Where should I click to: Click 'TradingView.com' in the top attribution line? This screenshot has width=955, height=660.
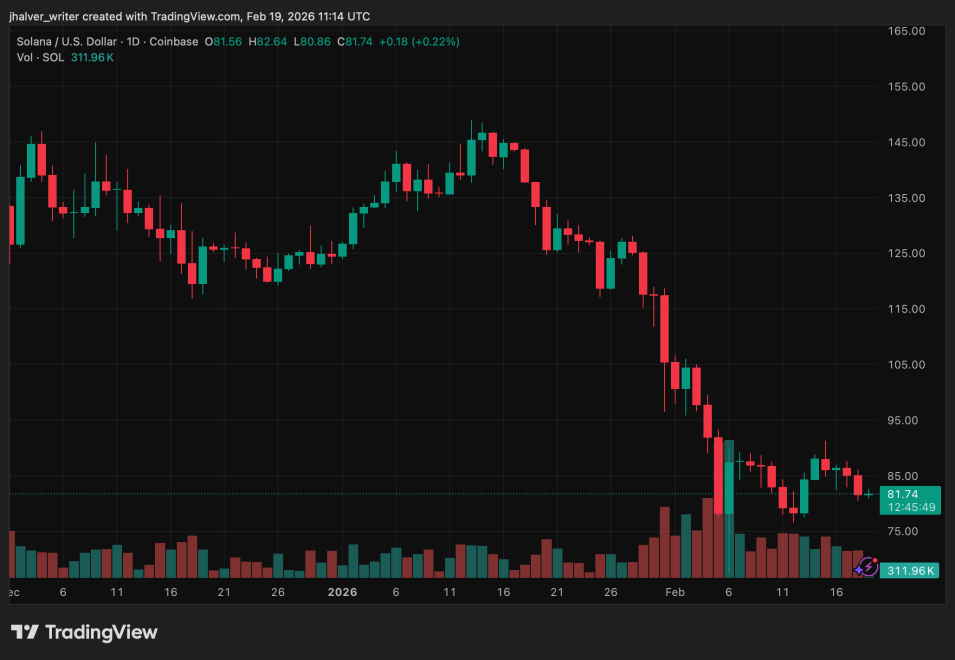(x=197, y=16)
